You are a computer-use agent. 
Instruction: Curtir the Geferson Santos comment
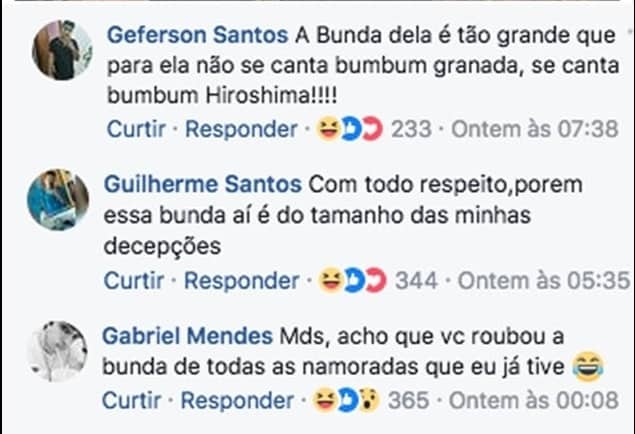click(x=136, y=129)
